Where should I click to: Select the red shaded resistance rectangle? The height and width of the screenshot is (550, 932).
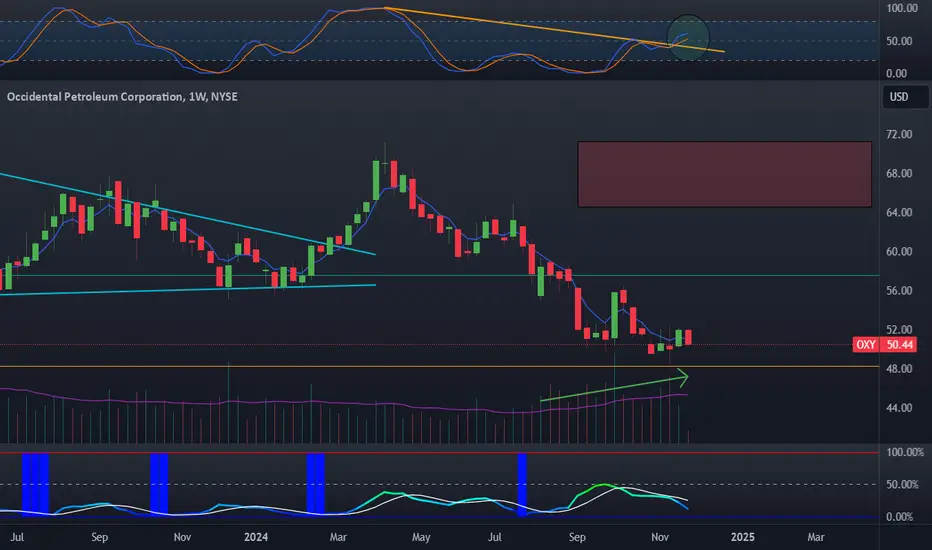(725, 174)
